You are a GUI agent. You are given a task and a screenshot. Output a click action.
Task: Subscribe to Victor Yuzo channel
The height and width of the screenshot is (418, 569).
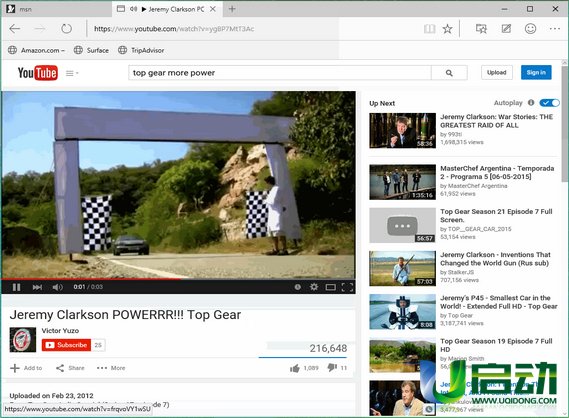point(66,345)
